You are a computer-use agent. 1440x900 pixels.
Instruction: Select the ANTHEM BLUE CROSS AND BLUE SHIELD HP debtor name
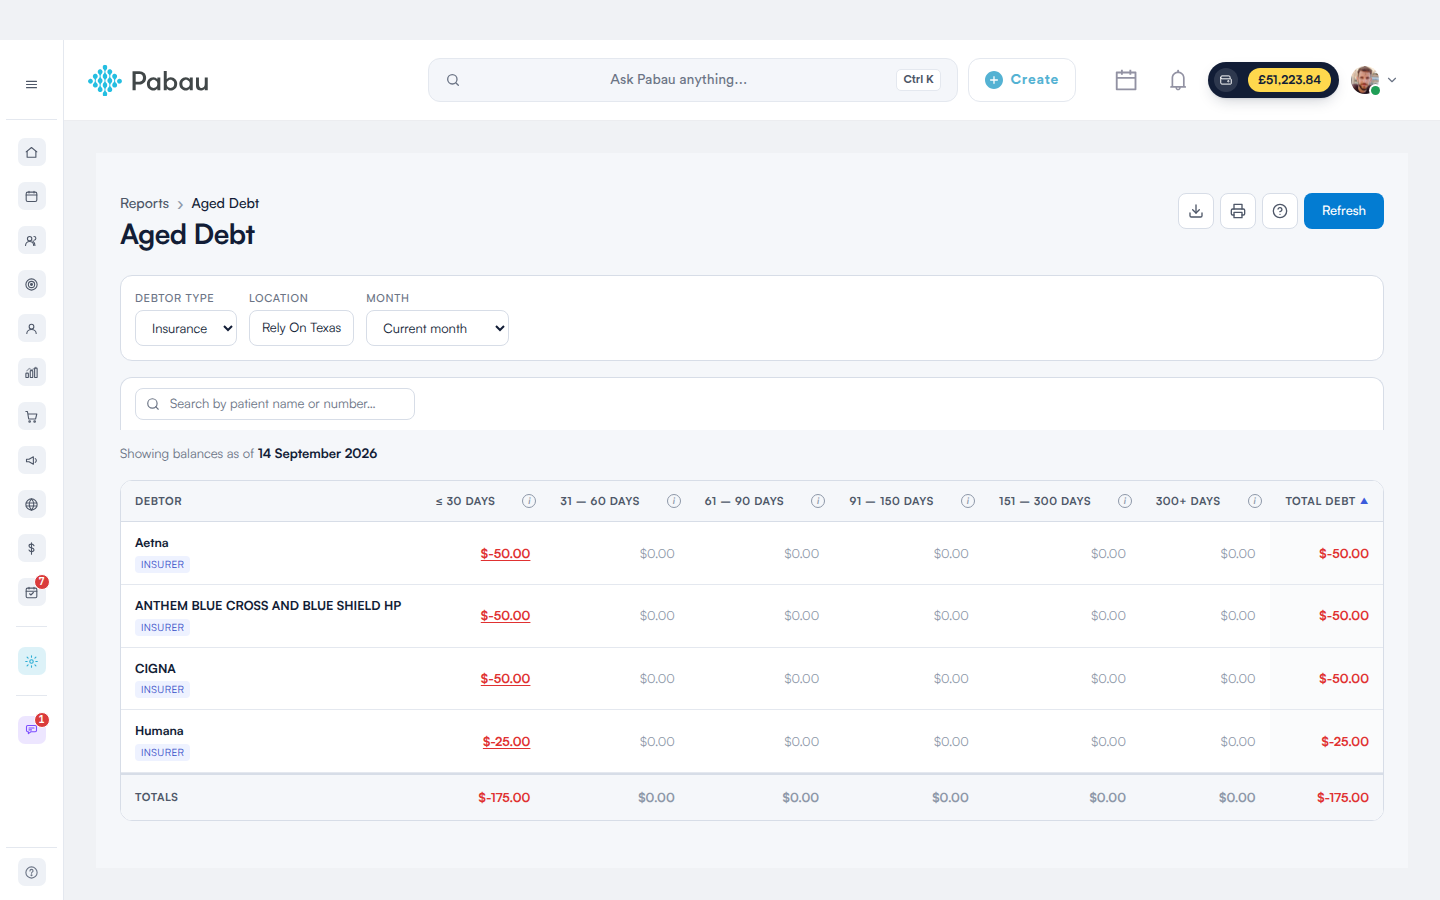(x=268, y=606)
